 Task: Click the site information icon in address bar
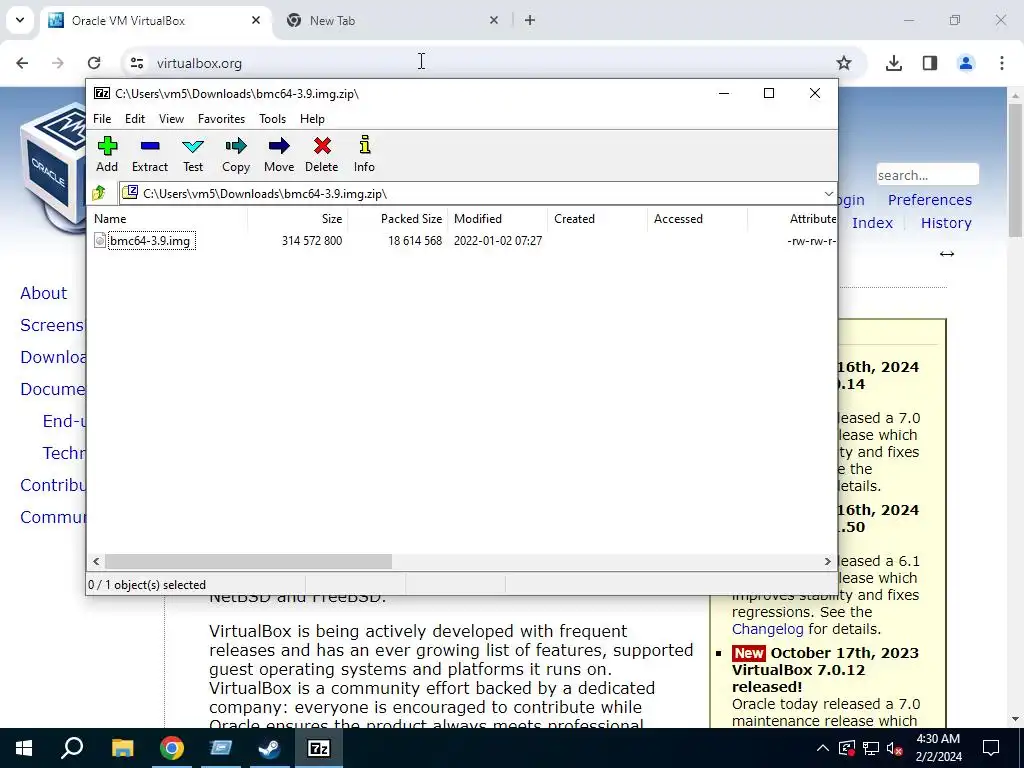[136, 63]
